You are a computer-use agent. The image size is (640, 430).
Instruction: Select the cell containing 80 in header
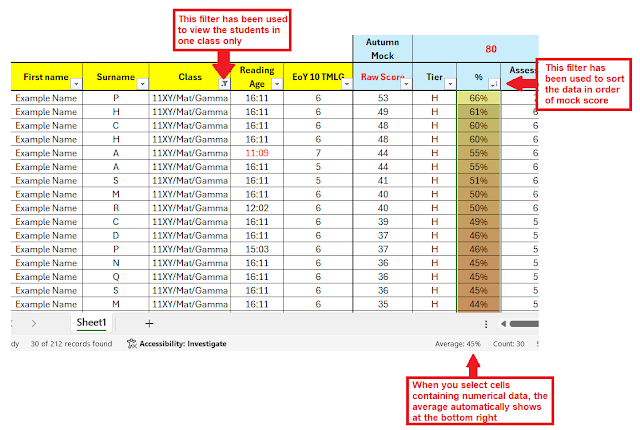[x=490, y=46]
